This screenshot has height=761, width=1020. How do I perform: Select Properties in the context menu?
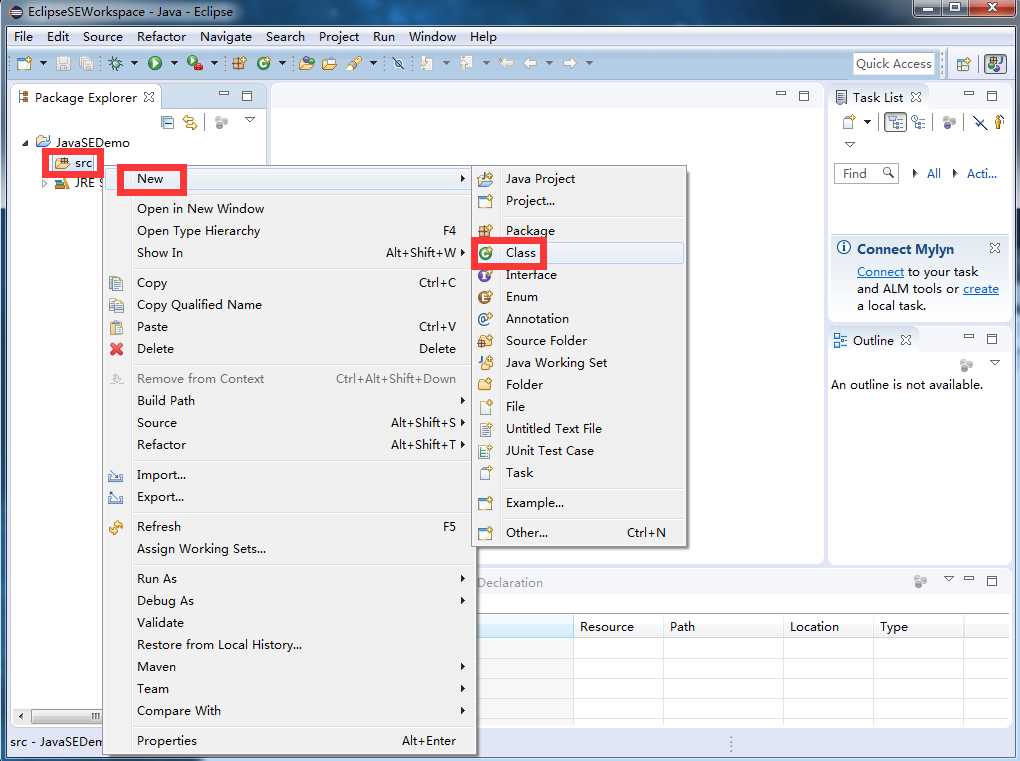coord(289,741)
